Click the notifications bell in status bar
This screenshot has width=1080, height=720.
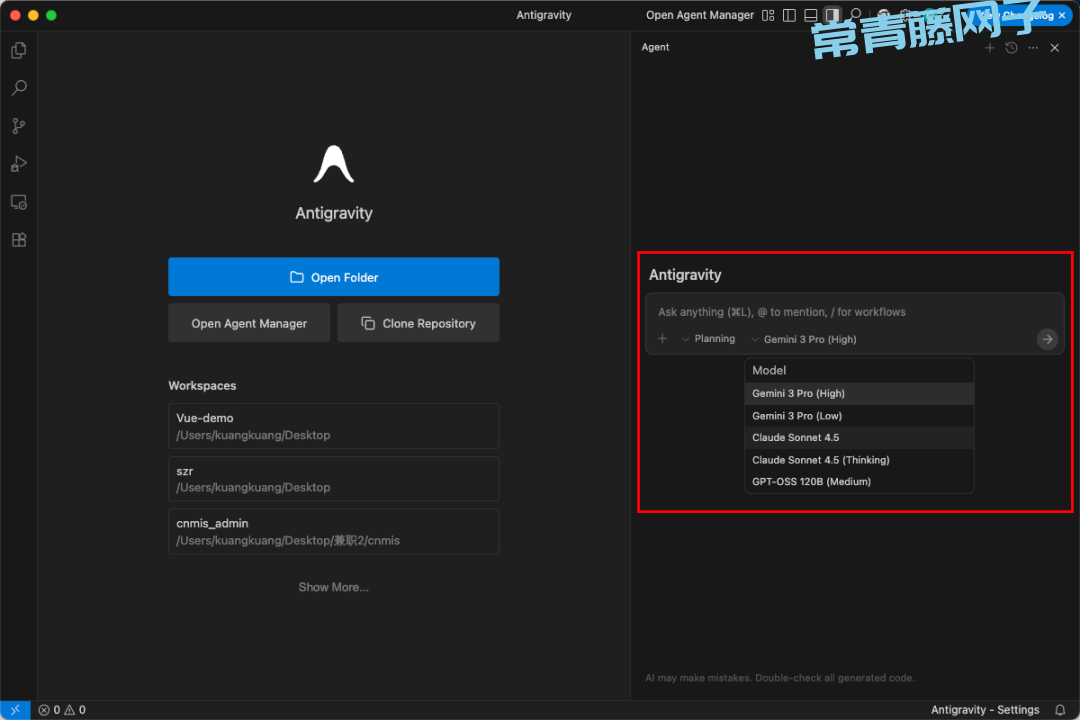[x=1060, y=710]
